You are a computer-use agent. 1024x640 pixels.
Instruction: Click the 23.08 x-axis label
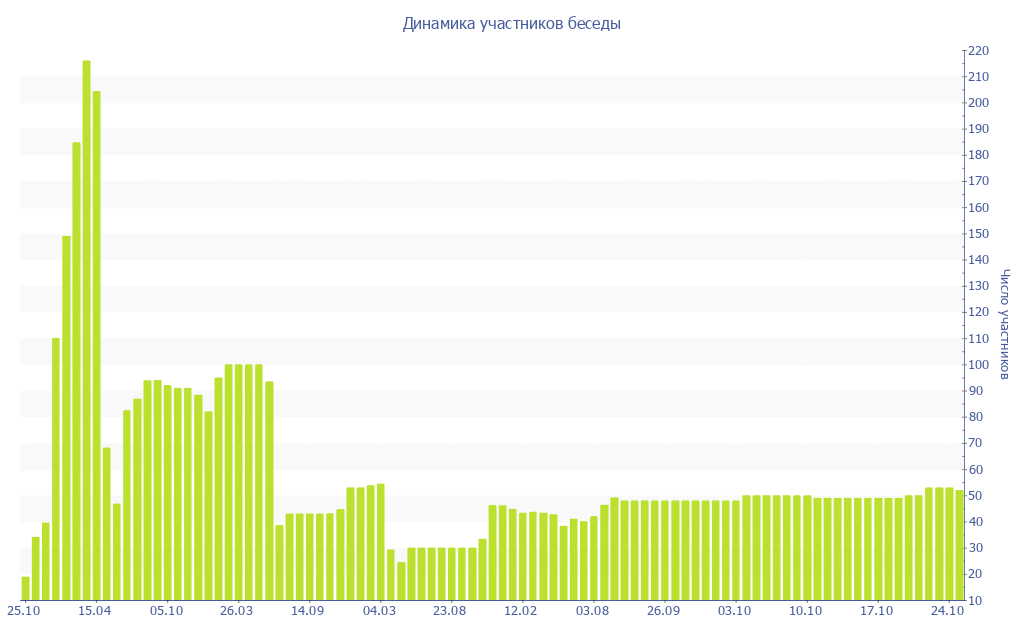(450, 611)
